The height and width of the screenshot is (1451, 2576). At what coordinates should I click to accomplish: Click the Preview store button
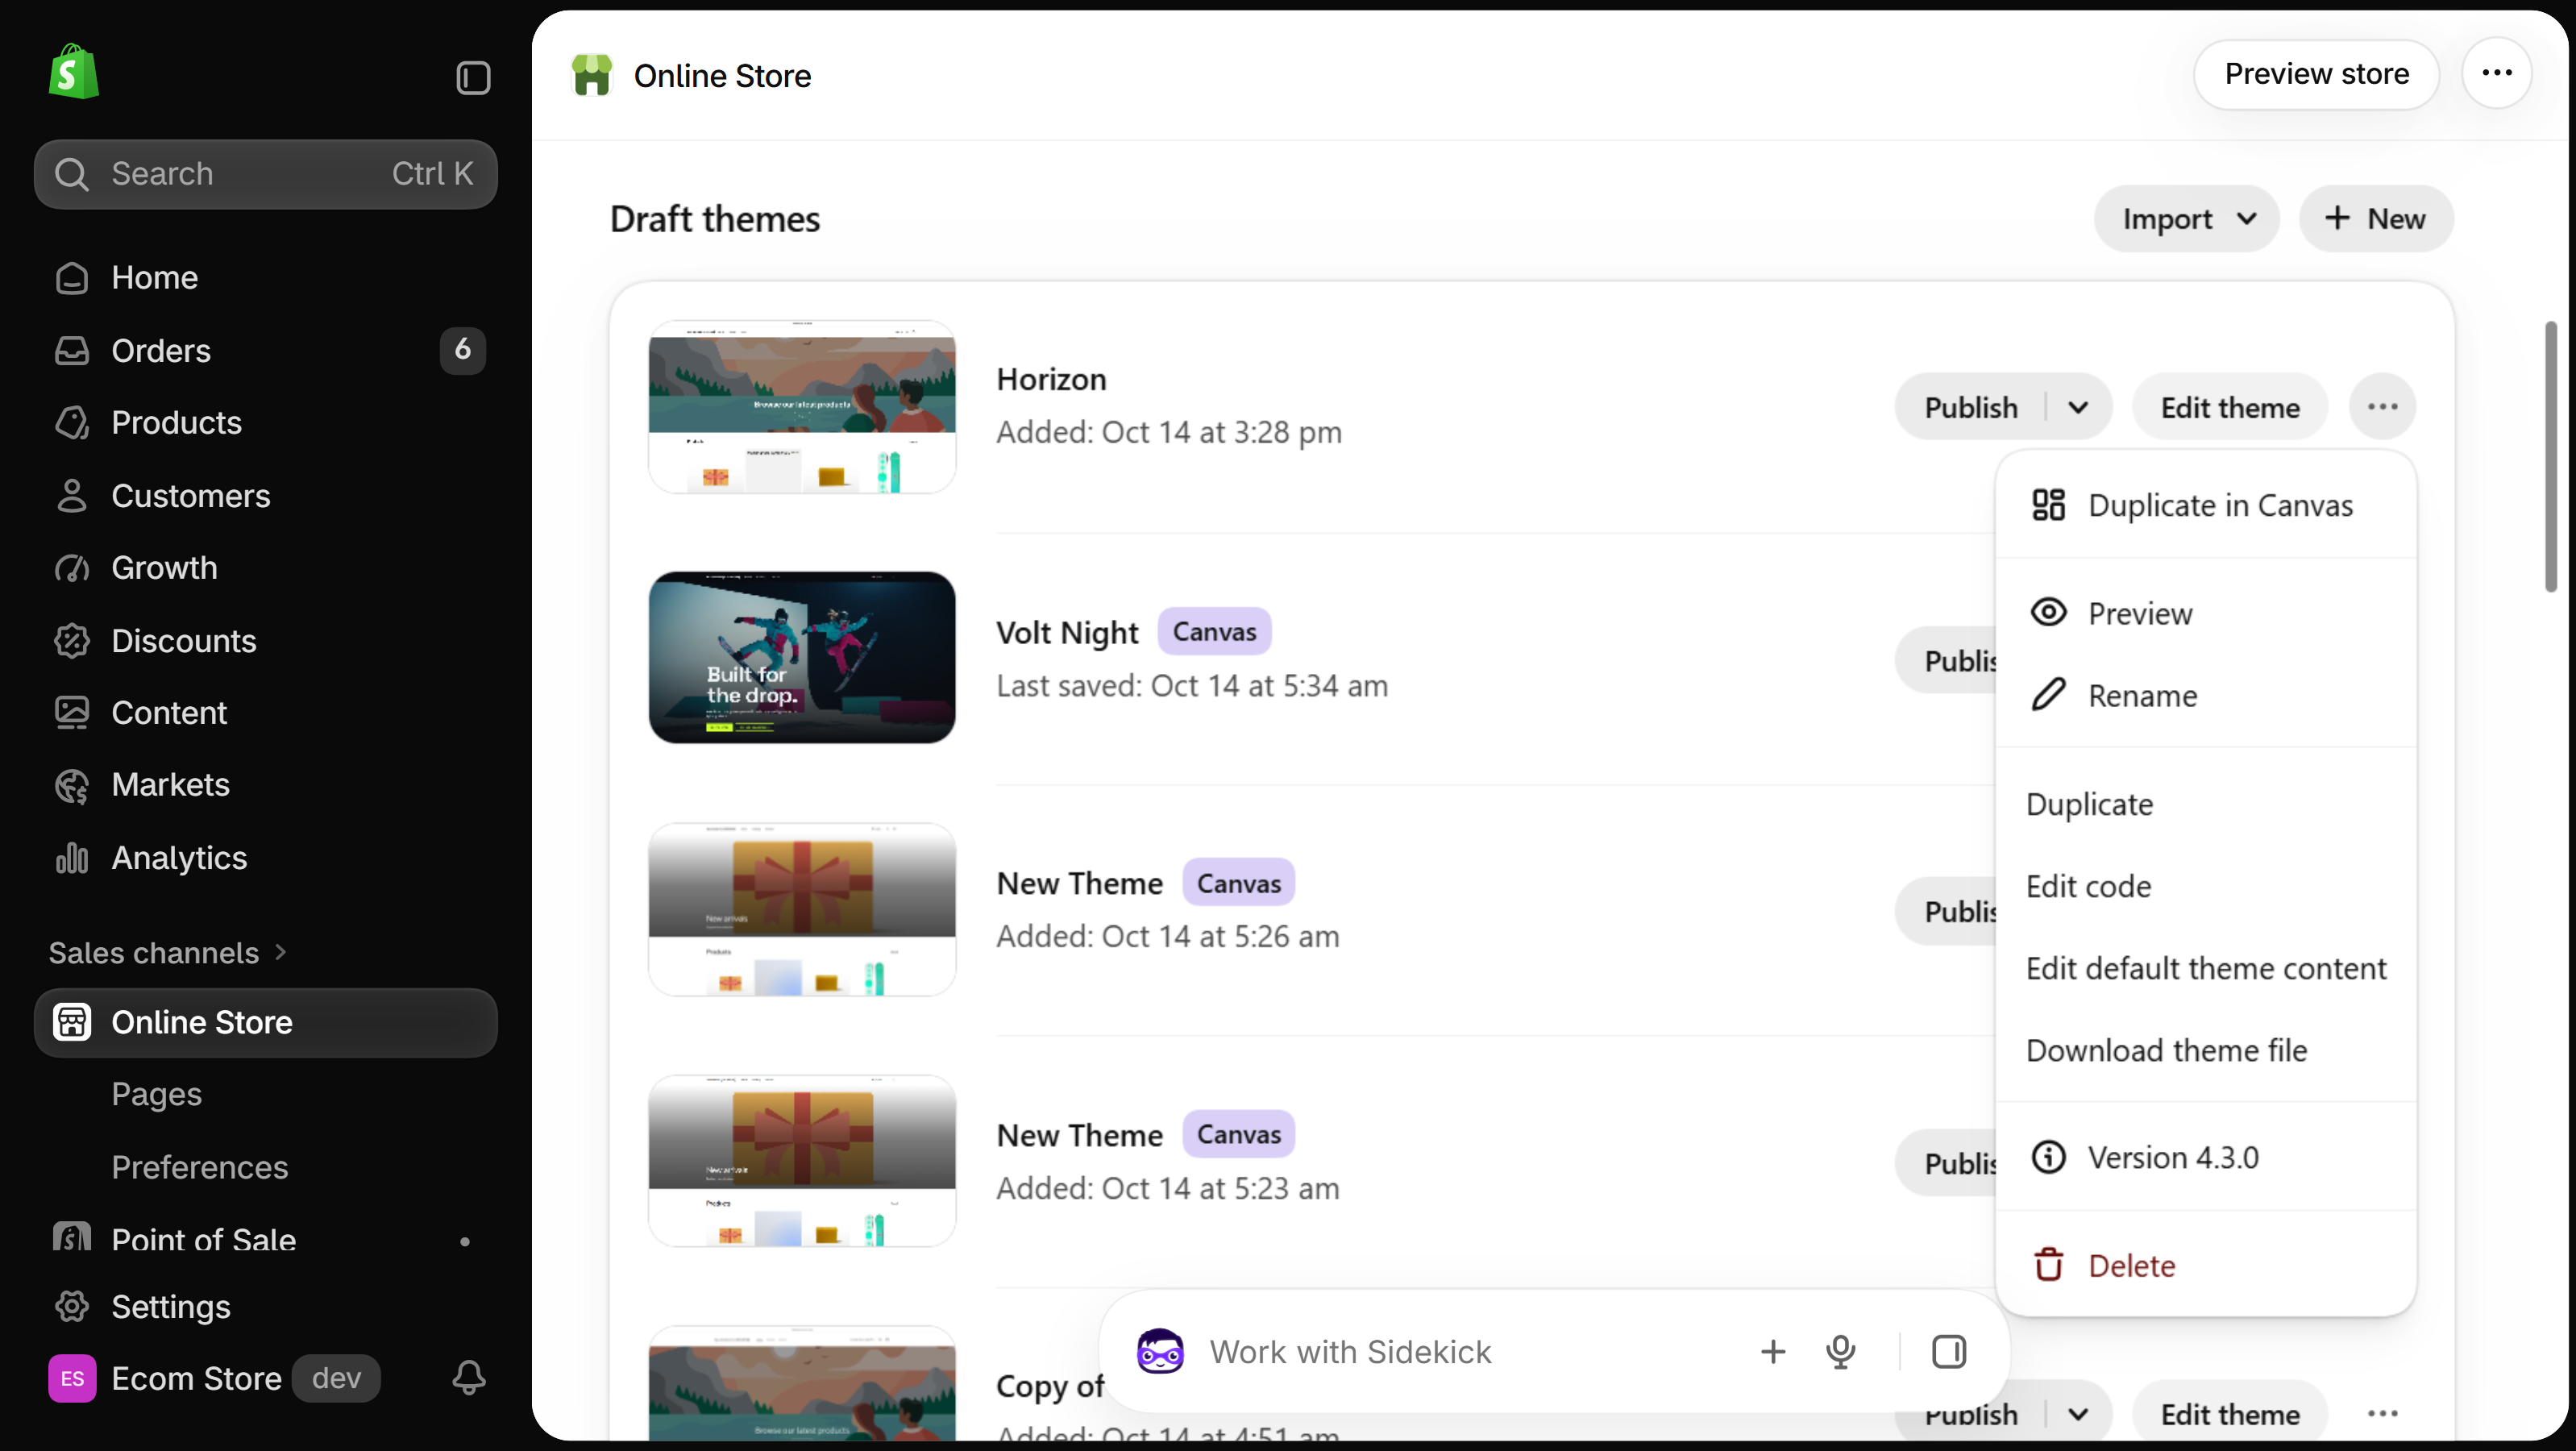click(2316, 74)
